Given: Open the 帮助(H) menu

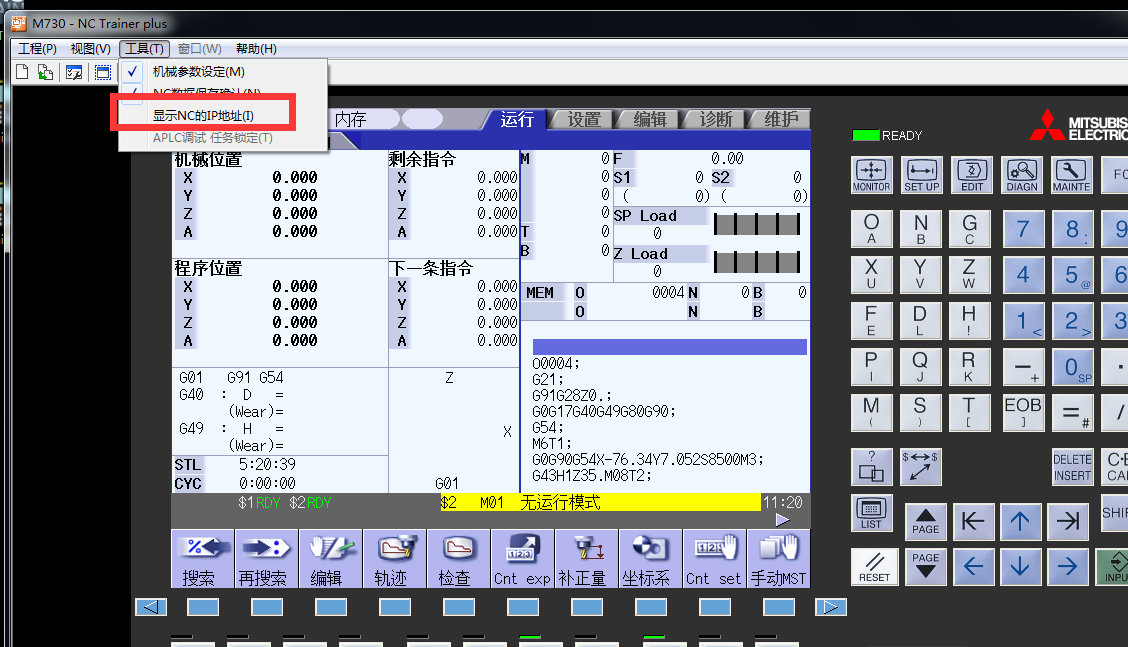Looking at the screenshot, I should click(x=256, y=48).
